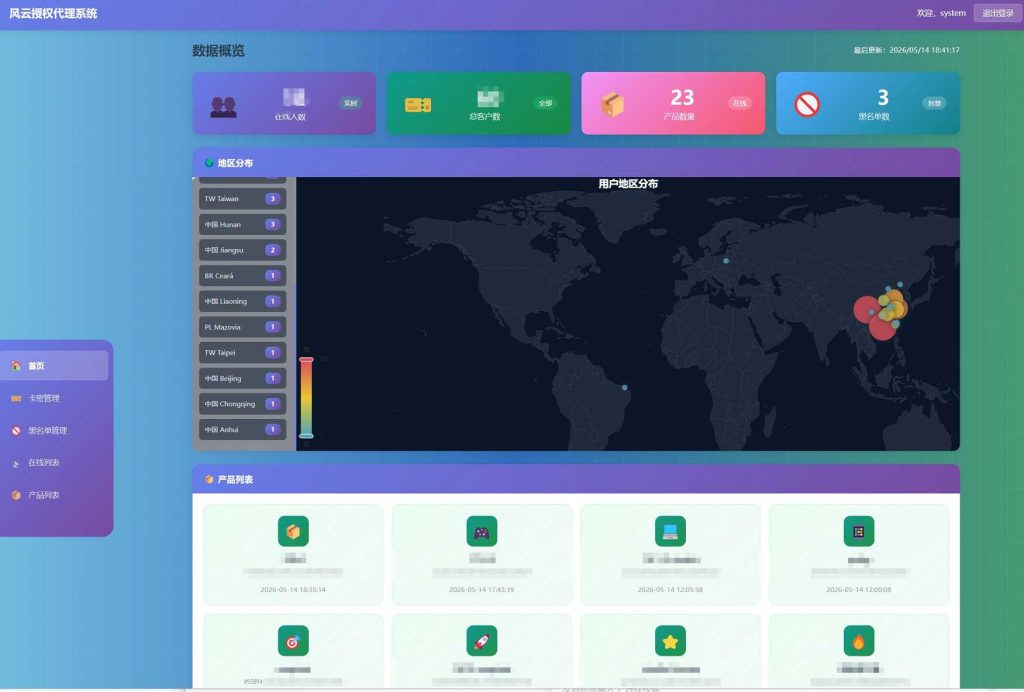Click the laptop product icon dated 12:05:58
This screenshot has width=1024, height=692.
click(x=670, y=531)
